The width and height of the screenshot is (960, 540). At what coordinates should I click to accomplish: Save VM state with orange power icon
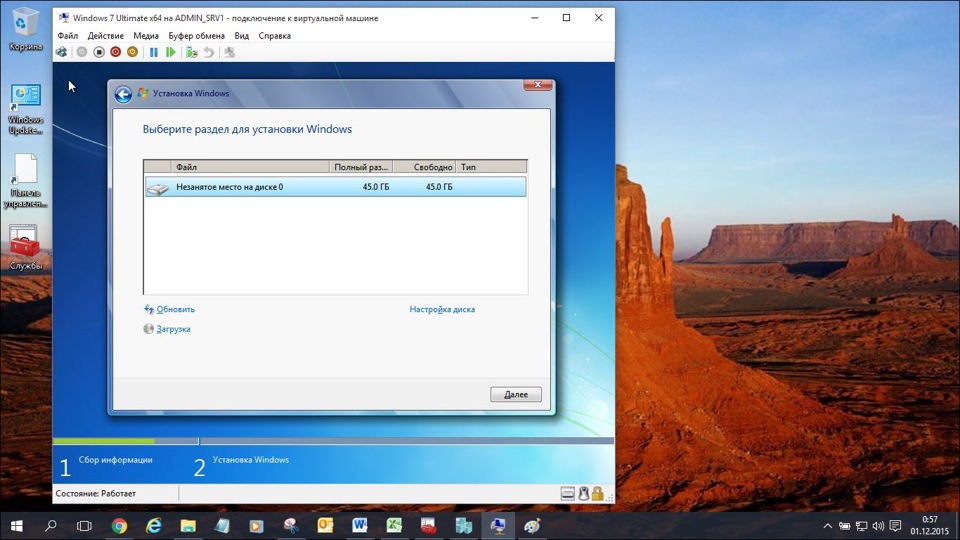pos(132,53)
